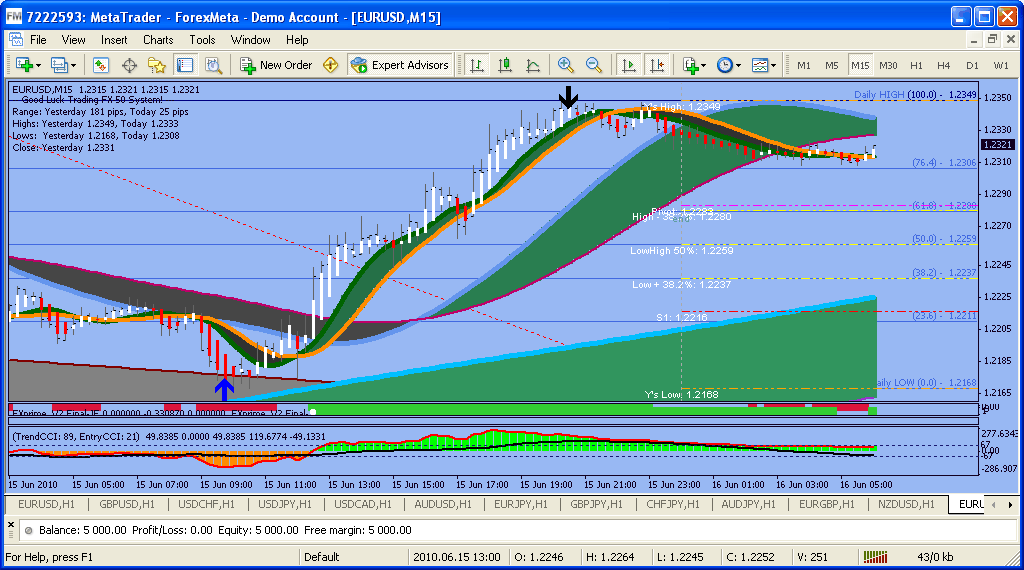Toggle the chart shift button
The width and height of the screenshot is (1024, 570).
[657, 65]
